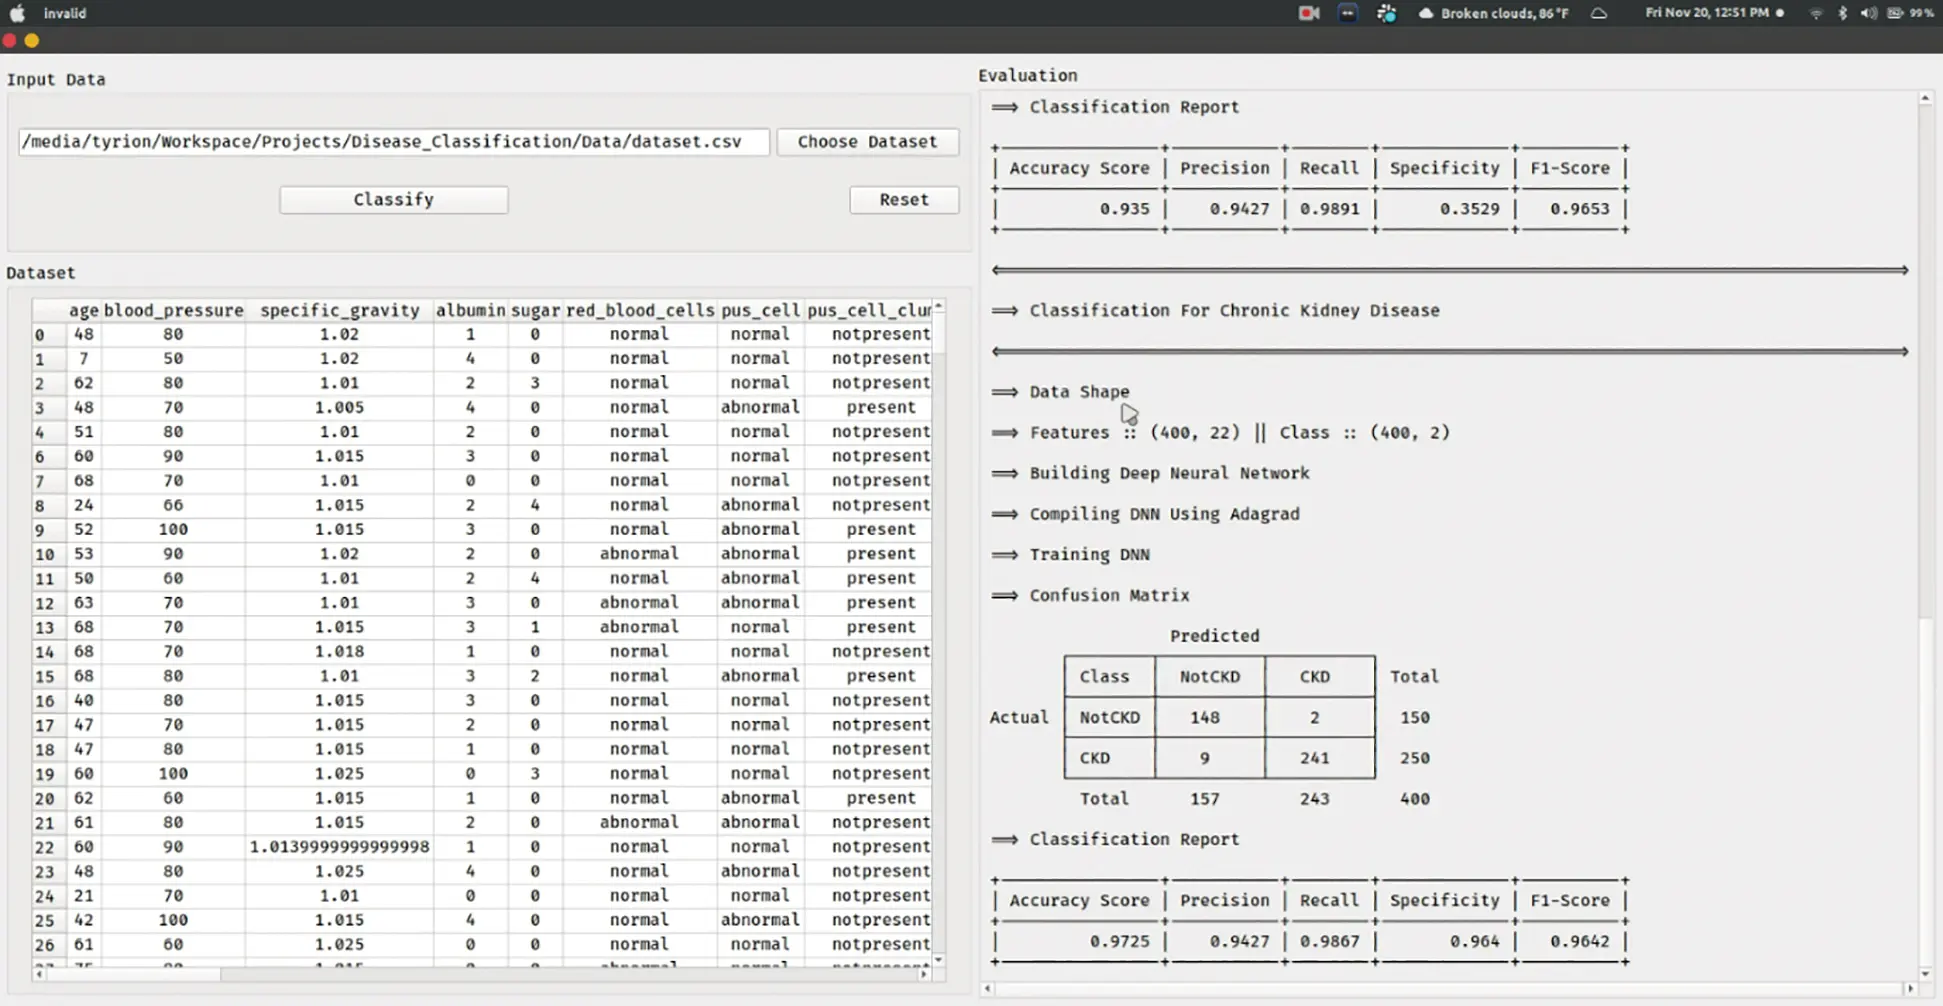Click the Evaluation panel scroll-left arrow
Image resolution: width=1943 pixels, height=1006 pixels.
(x=987, y=989)
